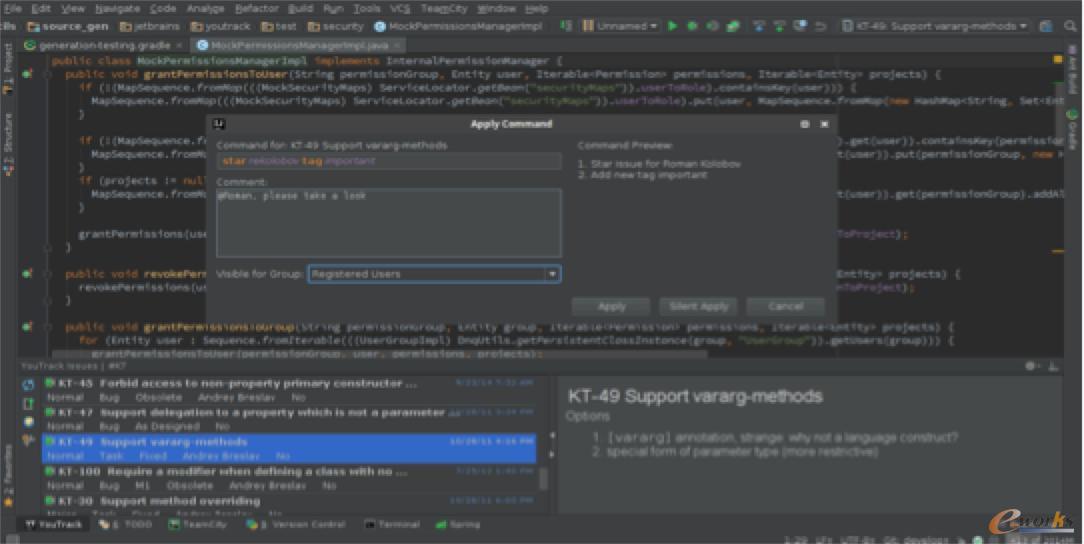Select issue KT-47 Support delegation row
The width and height of the screenshot is (1084, 544).
pos(289,420)
